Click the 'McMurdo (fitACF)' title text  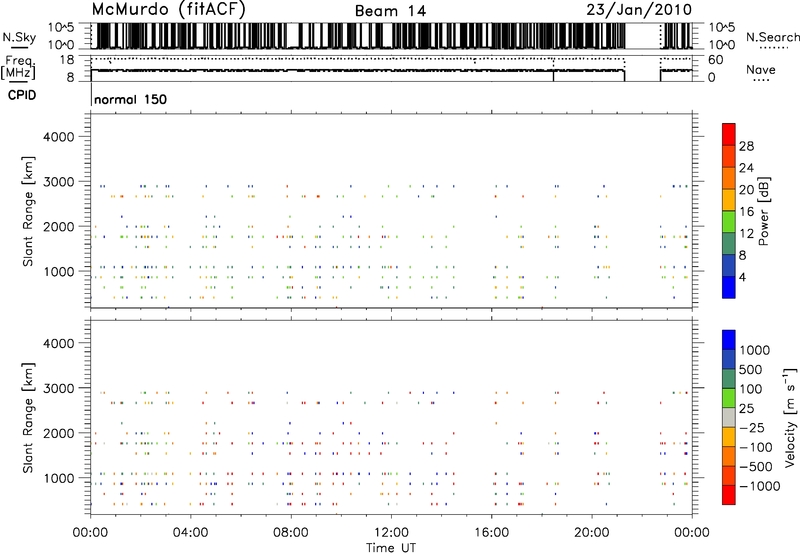(168, 10)
